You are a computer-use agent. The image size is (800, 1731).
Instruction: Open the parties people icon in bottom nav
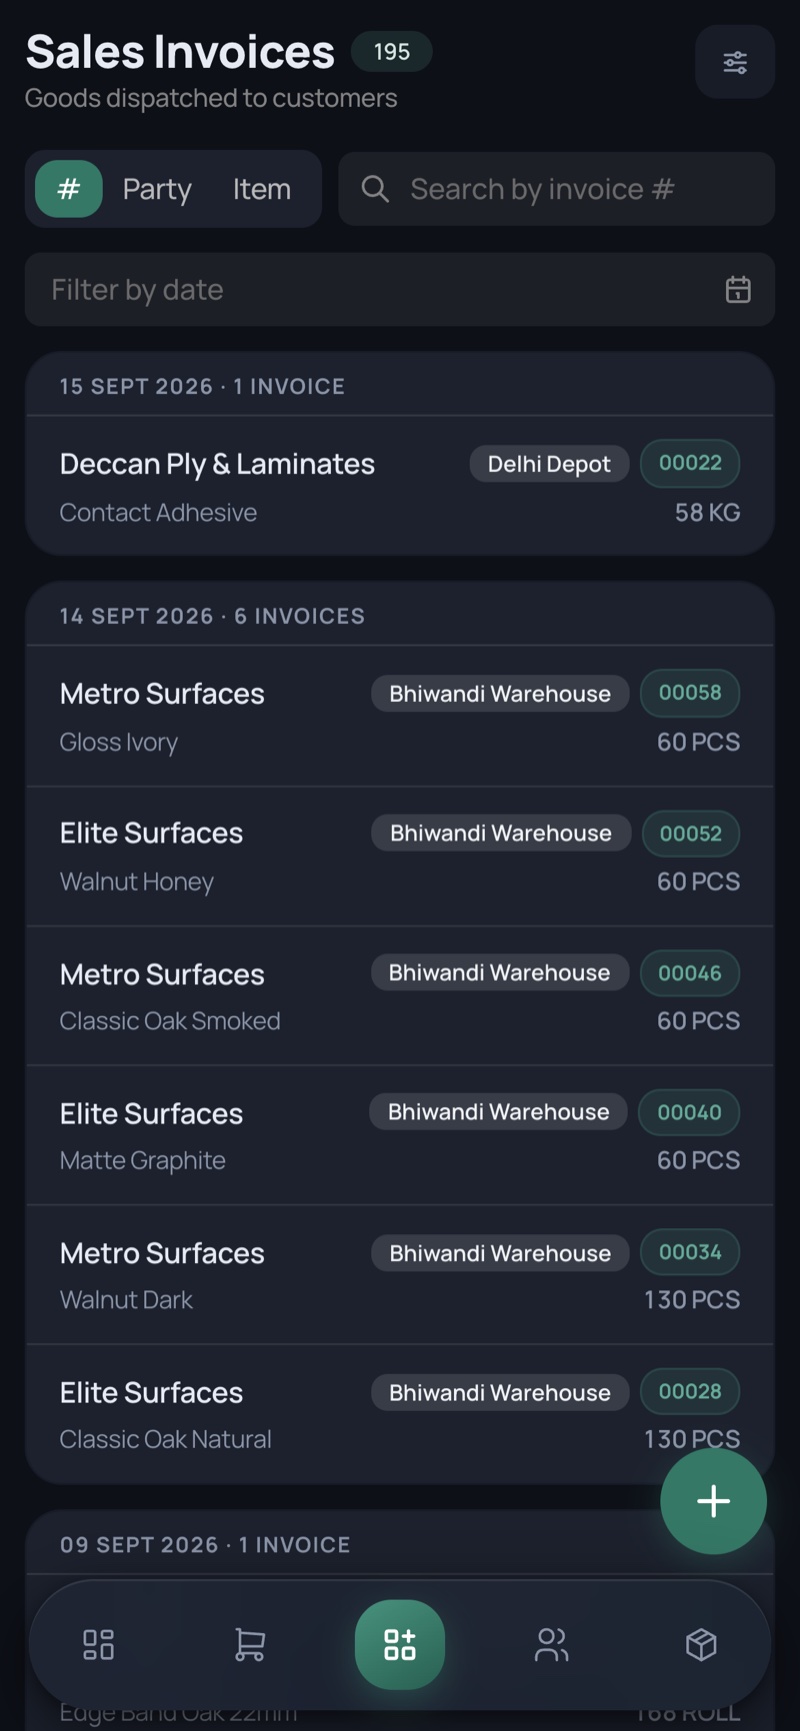pyautogui.click(x=551, y=1644)
